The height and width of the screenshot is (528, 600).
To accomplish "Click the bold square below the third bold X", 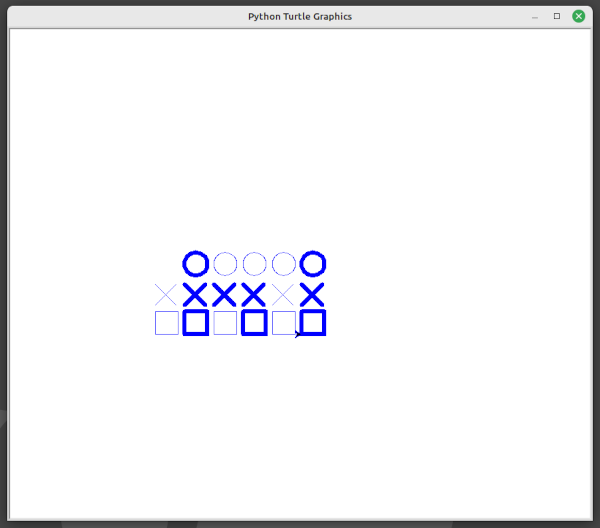I will 255,323.
